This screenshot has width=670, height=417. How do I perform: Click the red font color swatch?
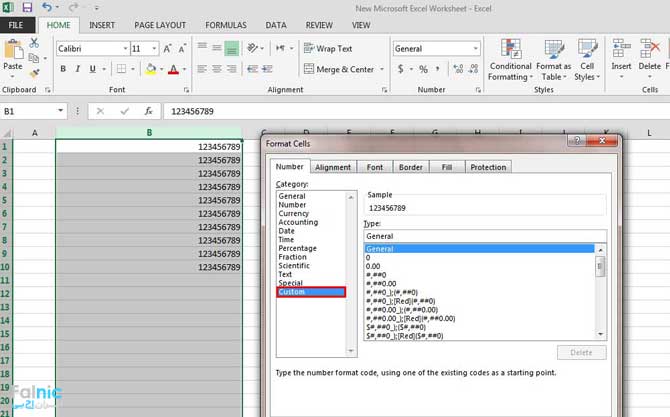point(174,70)
